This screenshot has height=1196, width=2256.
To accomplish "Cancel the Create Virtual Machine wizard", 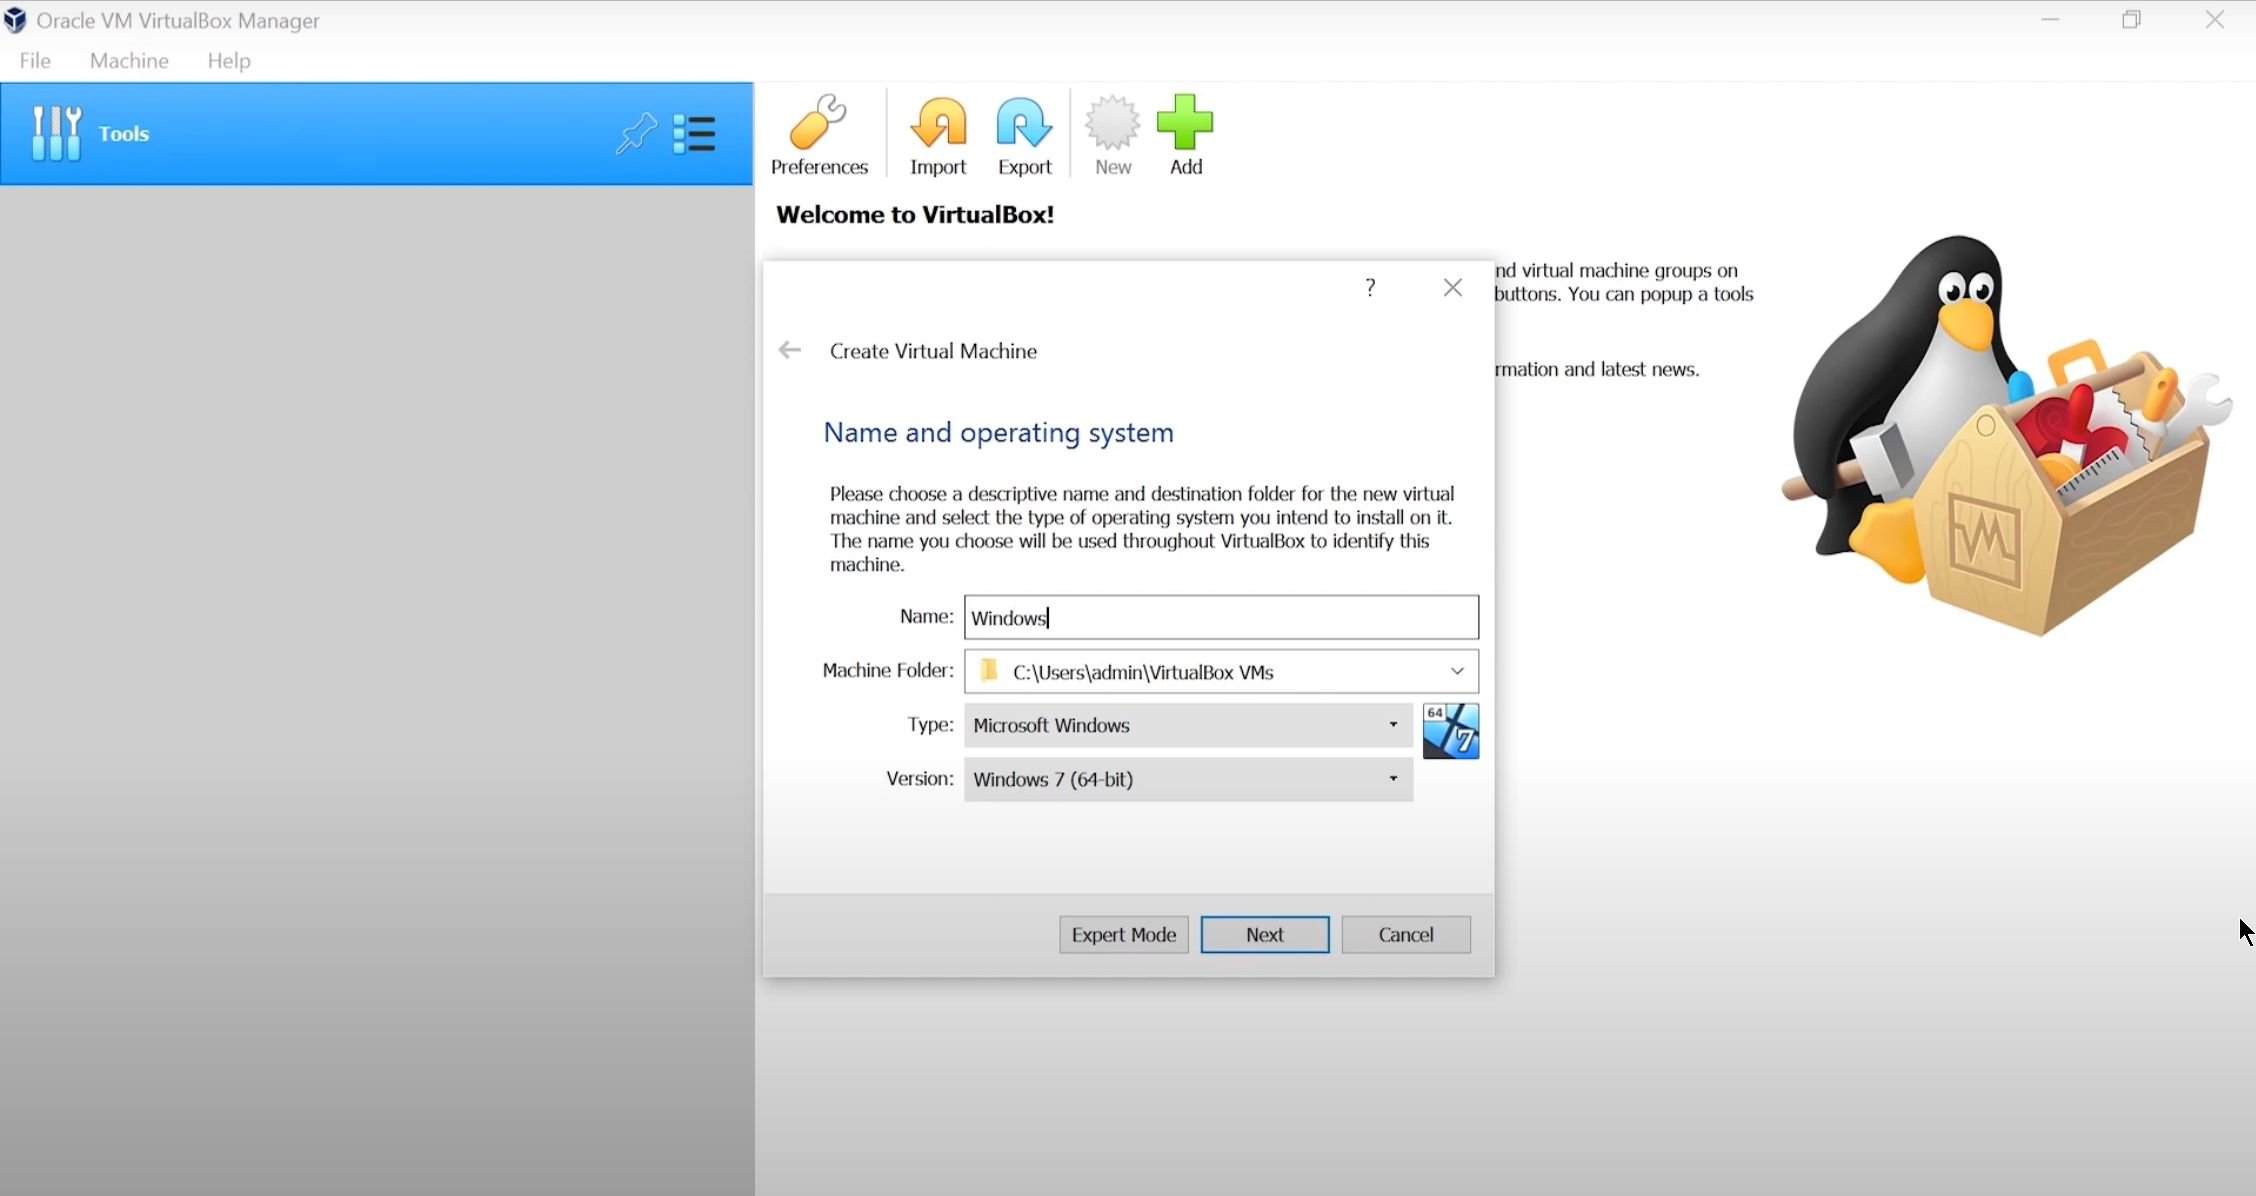I will tap(1405, 935).
